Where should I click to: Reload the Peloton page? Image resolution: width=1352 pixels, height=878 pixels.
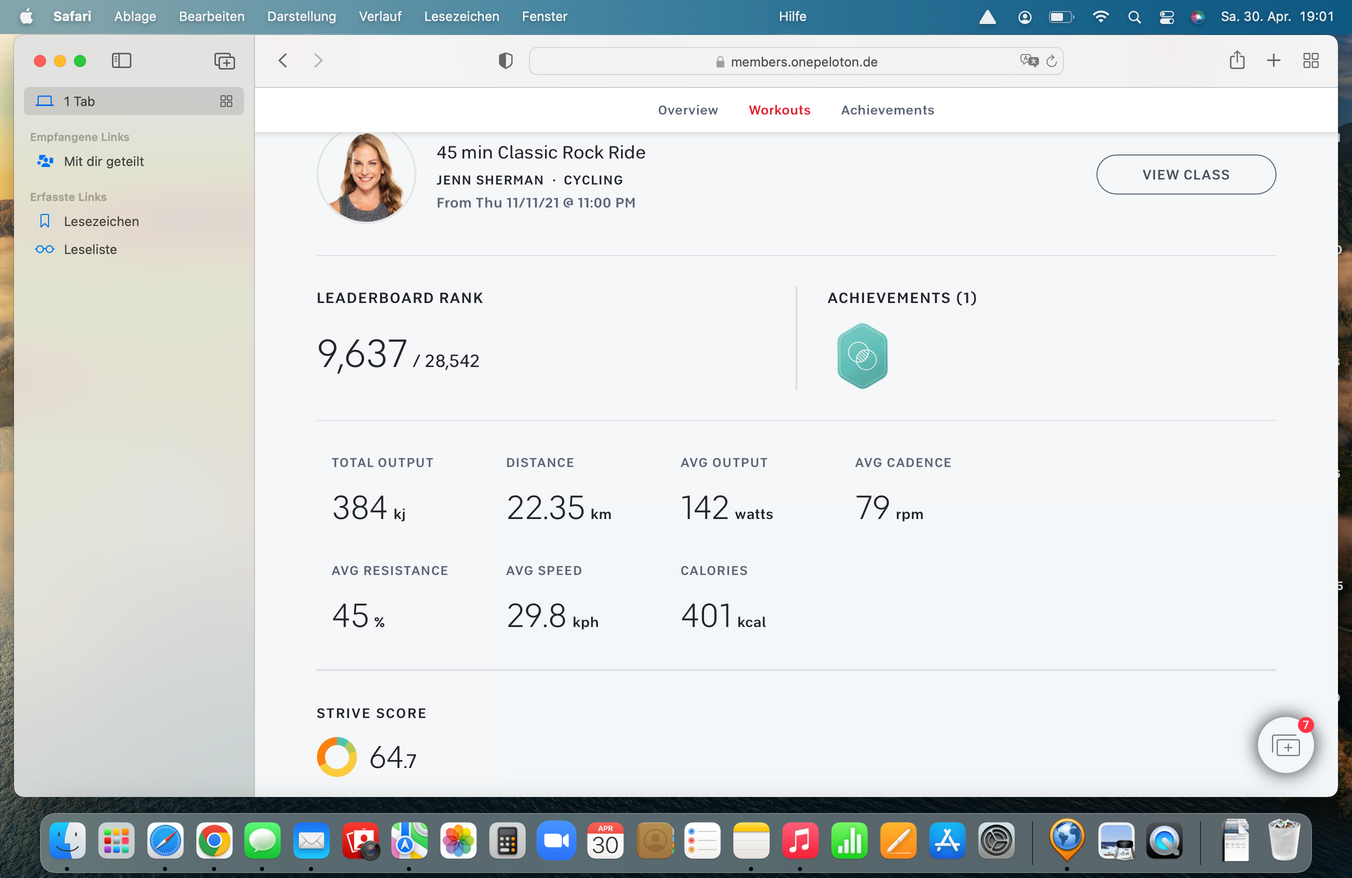tap(1051, 61)
